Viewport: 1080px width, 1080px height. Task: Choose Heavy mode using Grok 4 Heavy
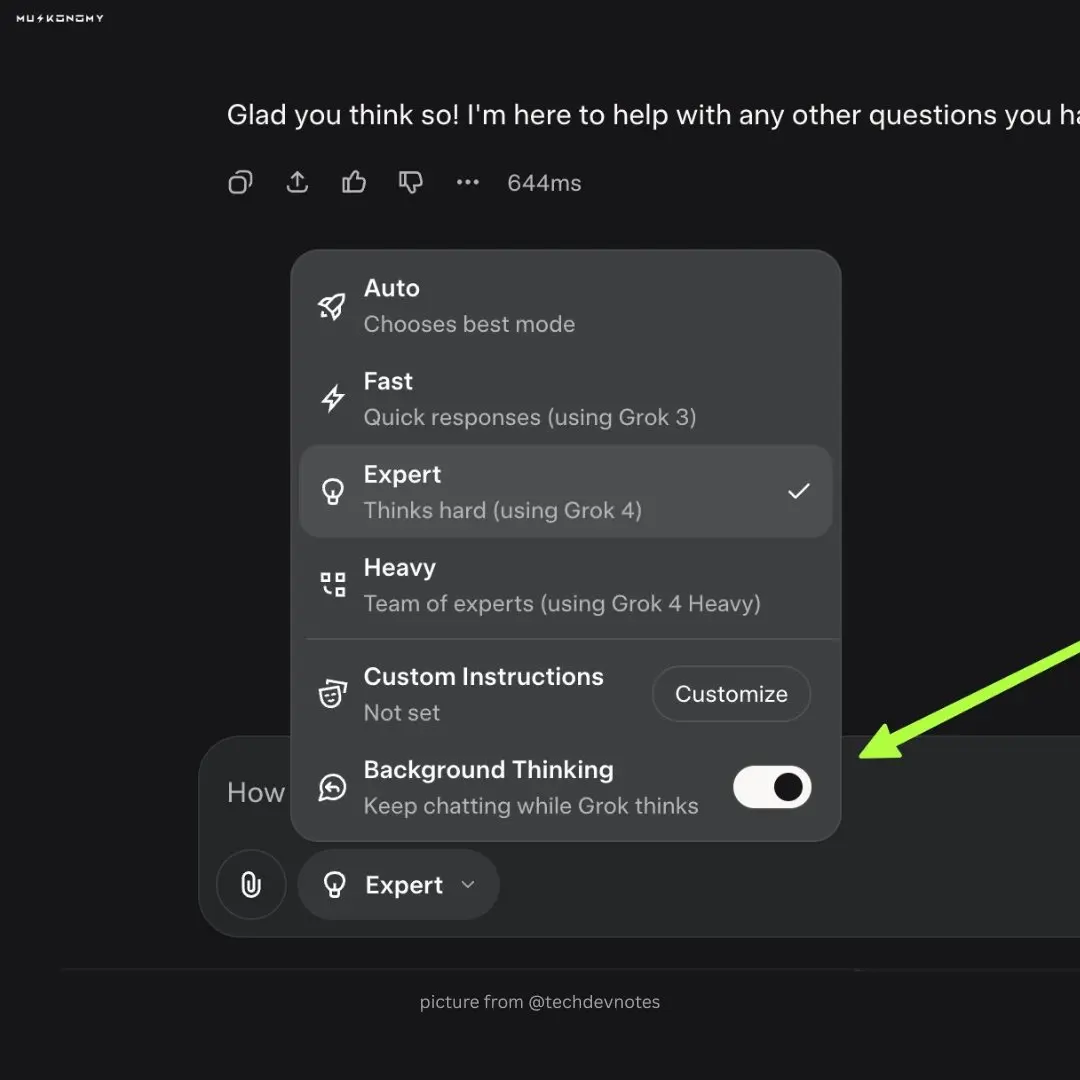(x=566, y=585)
